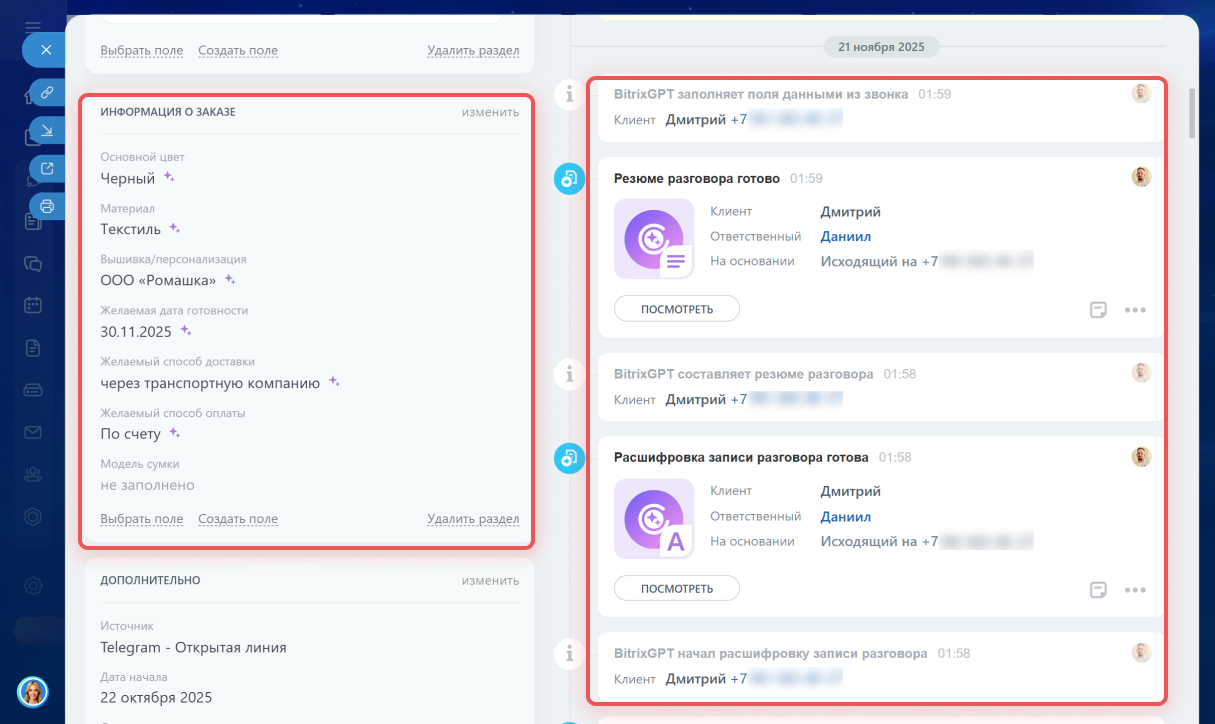Viewport: 1215px width, 724px height.
Task: Click the empty Модель сумки field
Action: pyautogui.click(x=147, y=485)
